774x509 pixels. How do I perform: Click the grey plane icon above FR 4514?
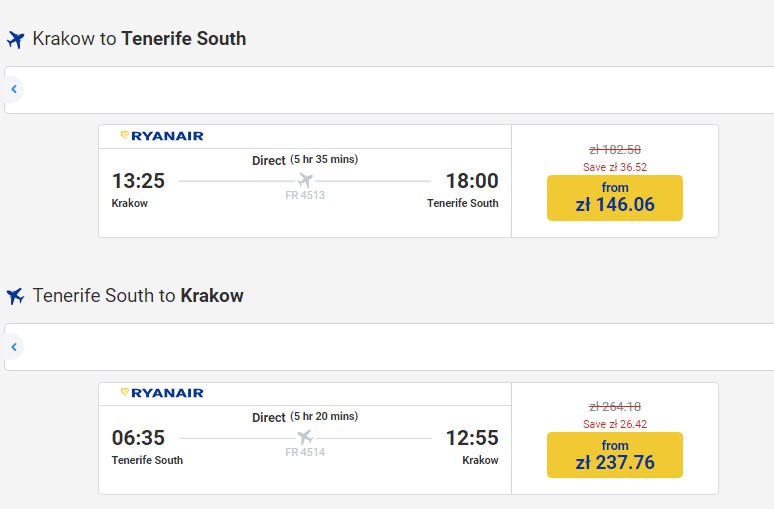305,438
